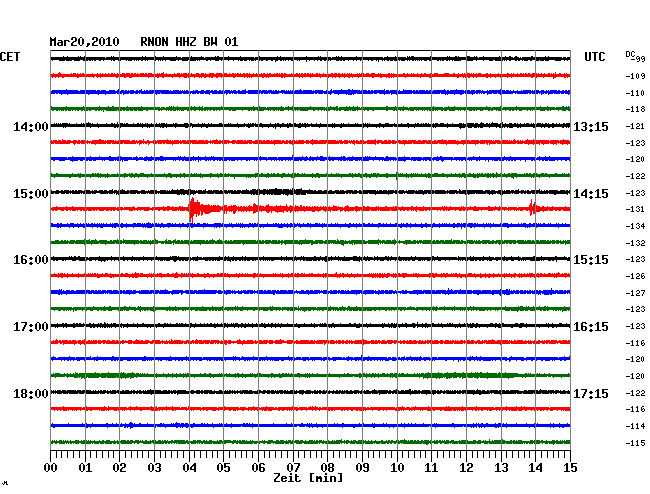The height and width of the screenshot is (494, 650).
Task: Select minute 03 on the time axis
Action: coord(154,468)
